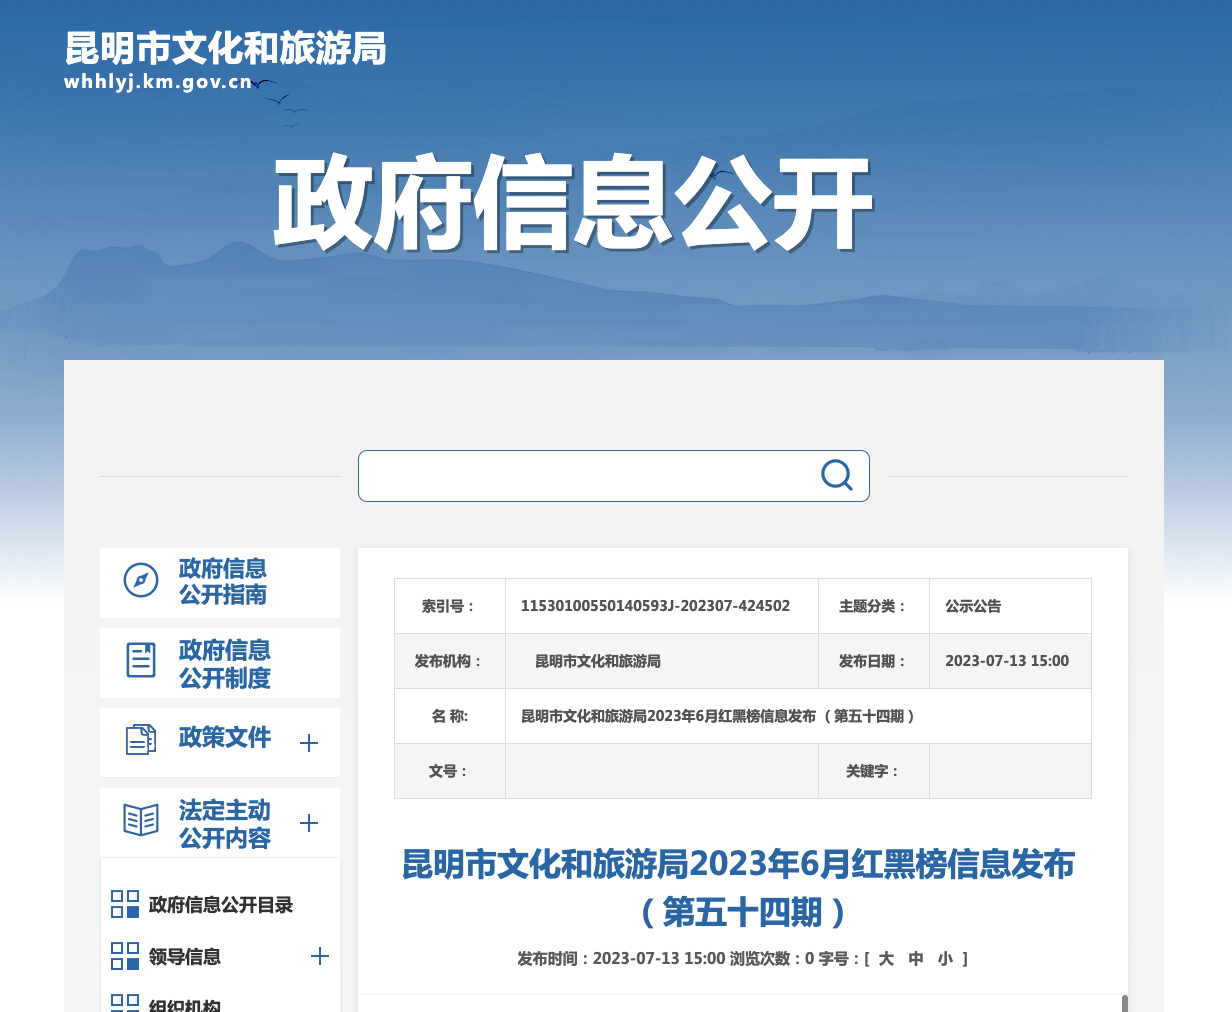Open 政府信息公开目录 link
The image size is (1232, 1012).
pos(221,905)
